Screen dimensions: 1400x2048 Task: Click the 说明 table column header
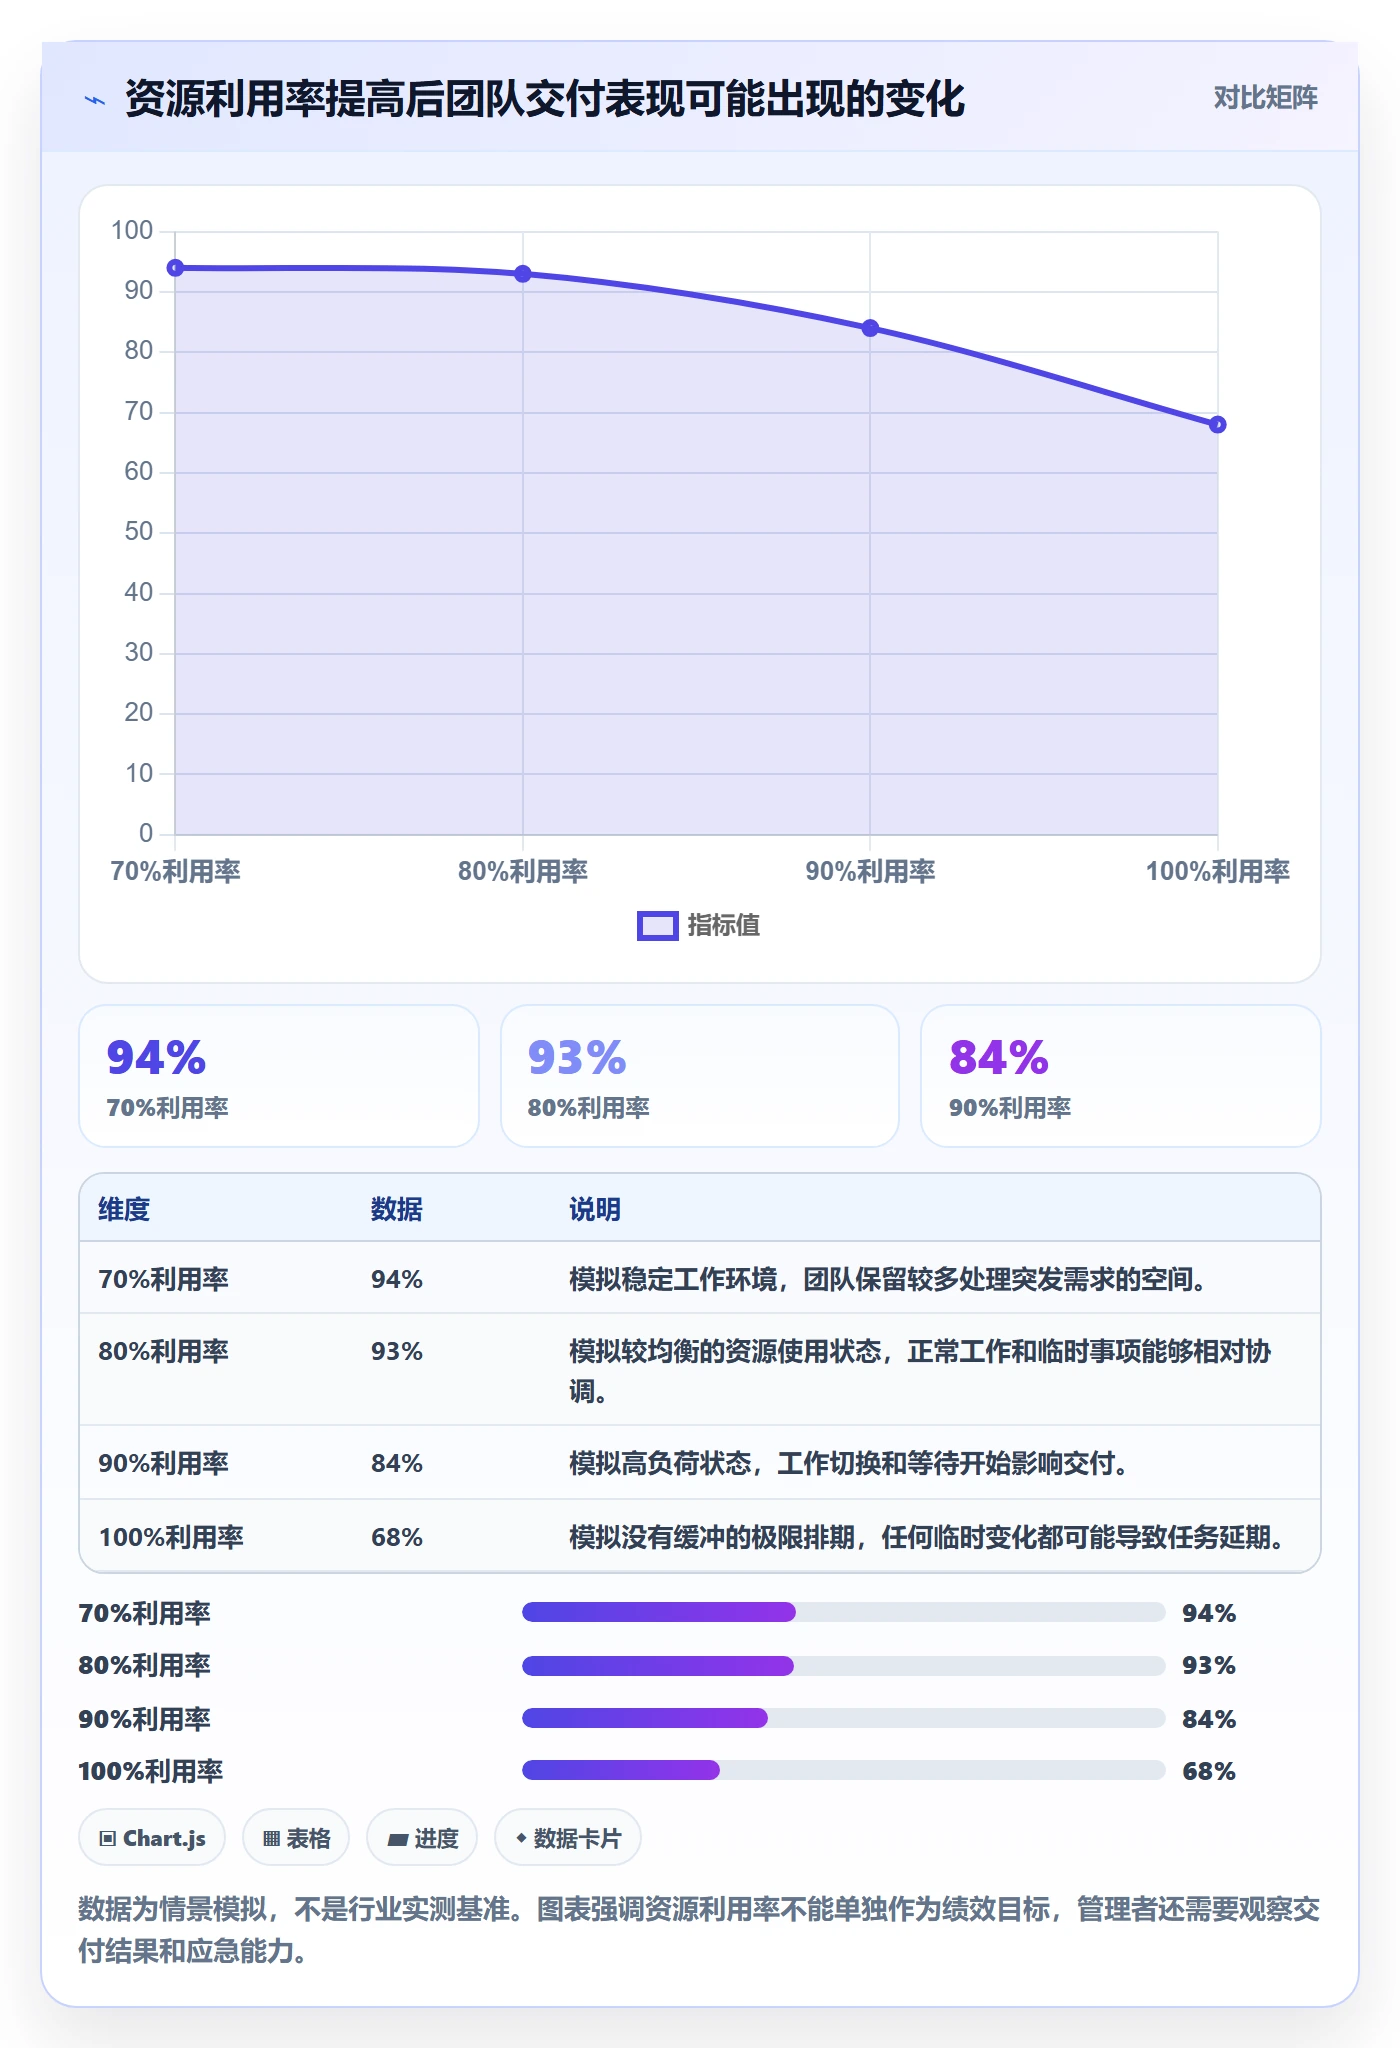(595, 1209)
